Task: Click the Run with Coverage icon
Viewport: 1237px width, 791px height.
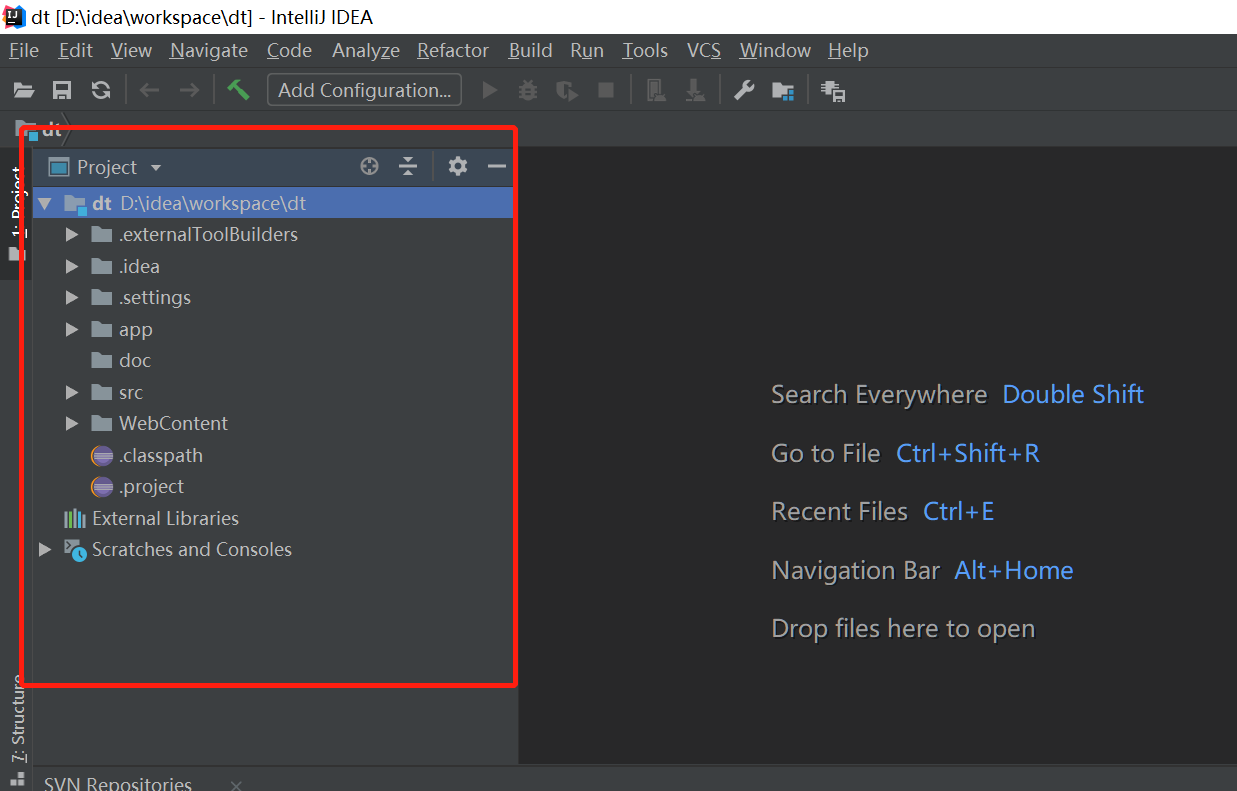Action: click(x=567, y=91)
